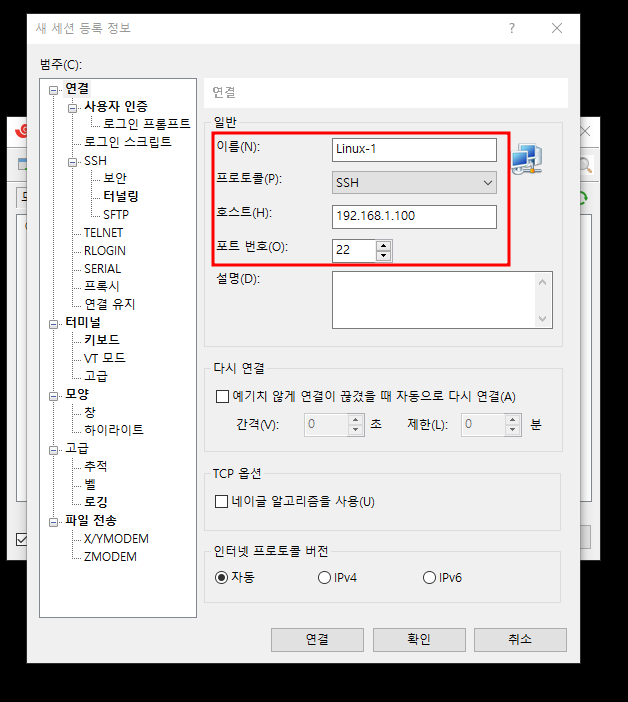Image resolution: width=628 pixels, height=702 pixels.
Task: Select 터미널 tree item
Action: coord(83,322)
